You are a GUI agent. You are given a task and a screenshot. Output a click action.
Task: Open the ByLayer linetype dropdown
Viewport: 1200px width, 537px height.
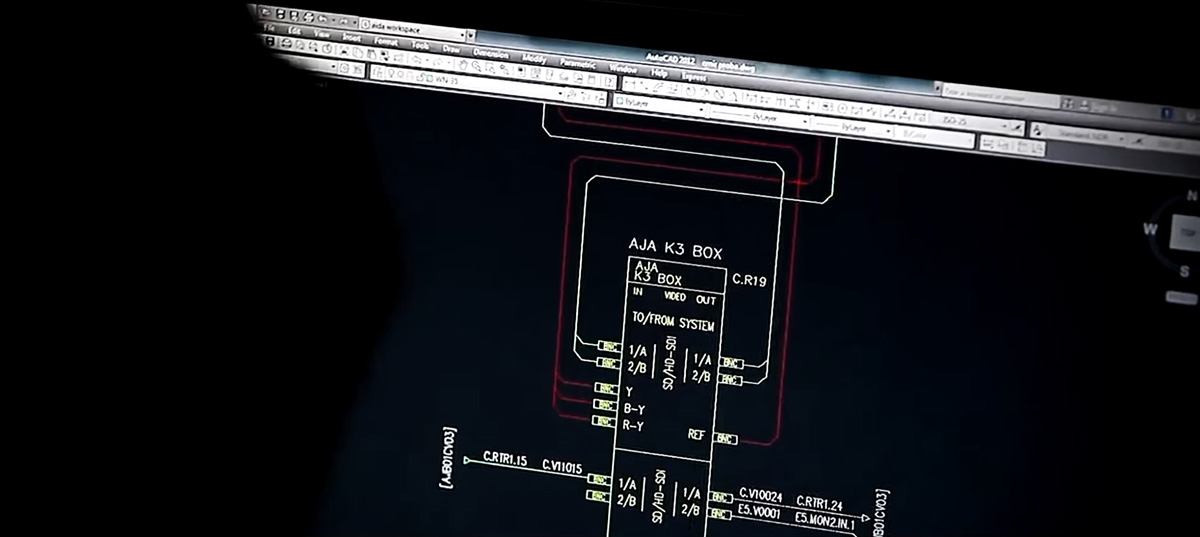[x=760, y=116]
